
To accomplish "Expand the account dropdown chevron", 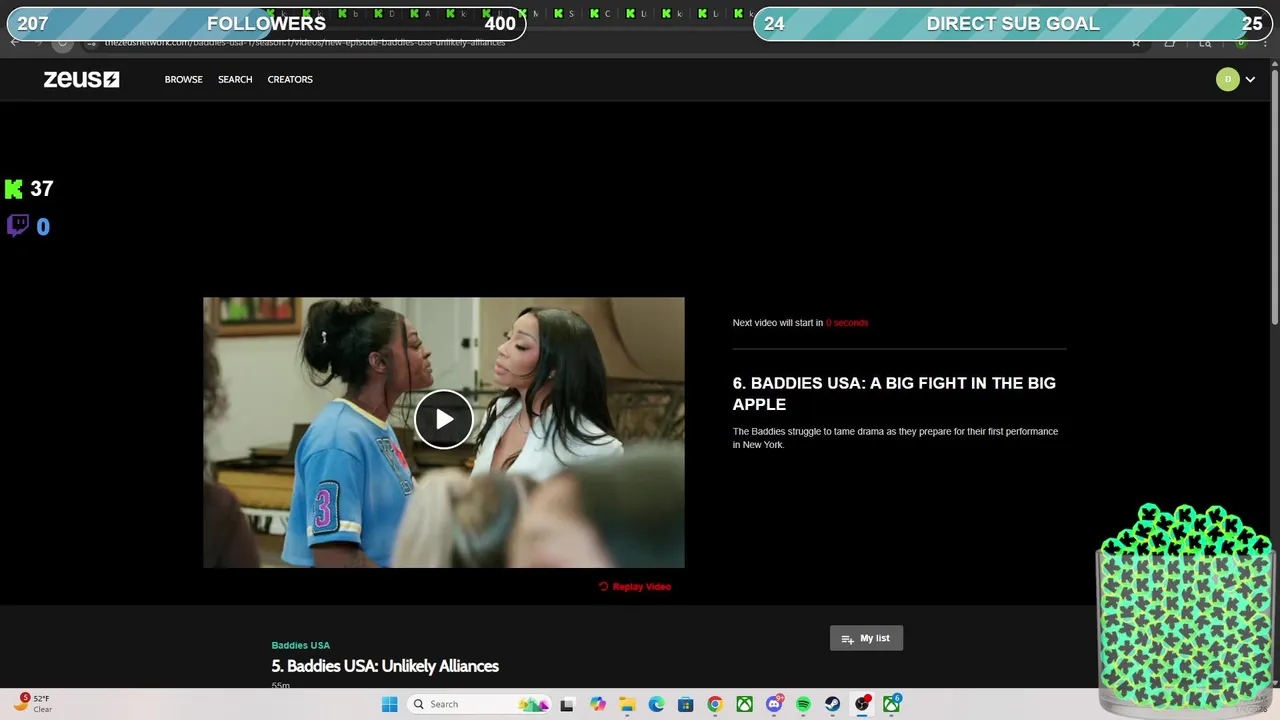I will [x=1250, y=80].
